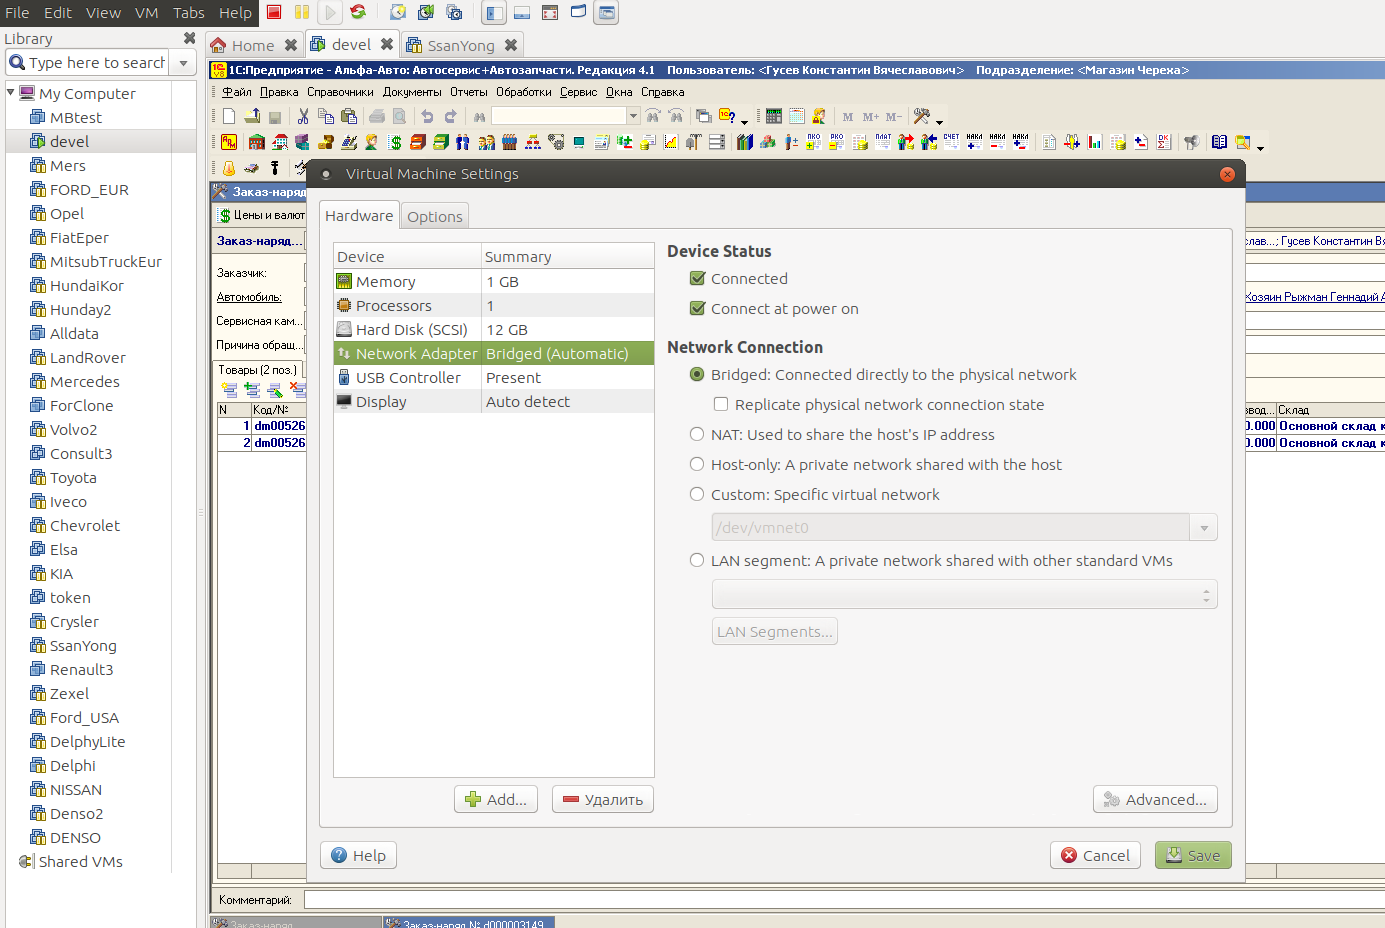1385x928 pixels.
Task: Focus the Library search input field
Action: (x=97, y=63)
